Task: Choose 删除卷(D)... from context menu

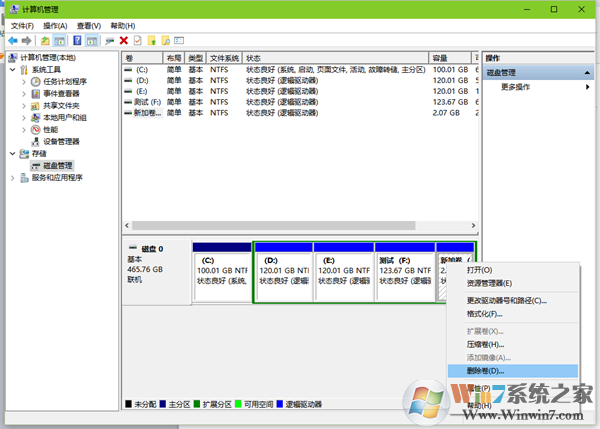Action: [x=487, y=370]
